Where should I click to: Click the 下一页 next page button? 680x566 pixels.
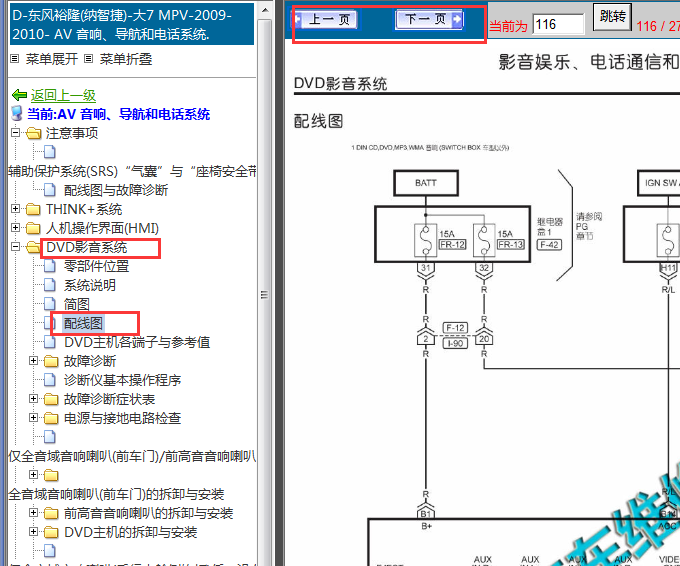point(429,20)
